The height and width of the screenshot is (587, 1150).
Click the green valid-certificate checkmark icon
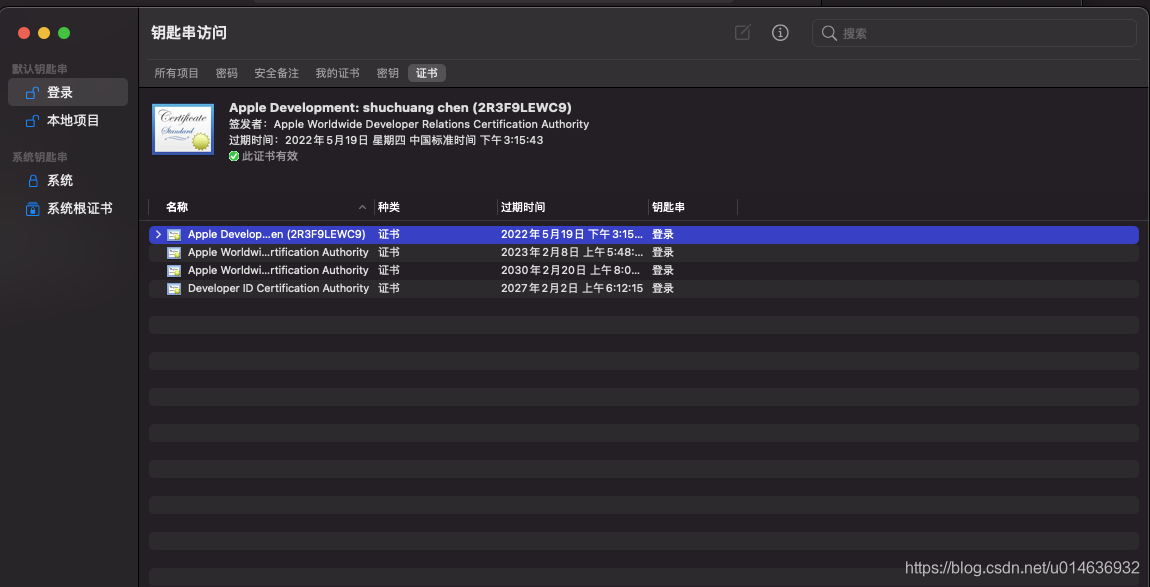(x=234, y=156)
